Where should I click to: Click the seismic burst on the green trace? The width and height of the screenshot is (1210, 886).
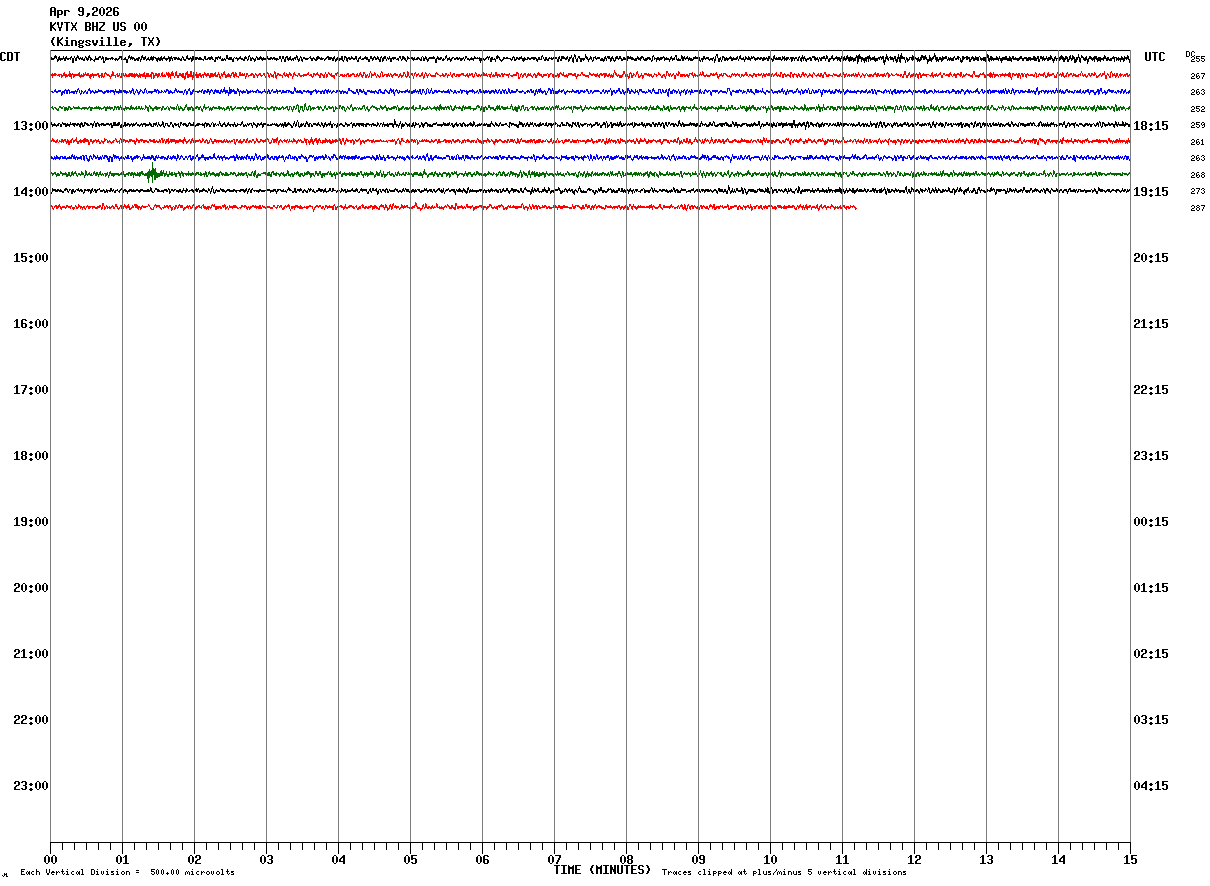[x=152, y=174]
